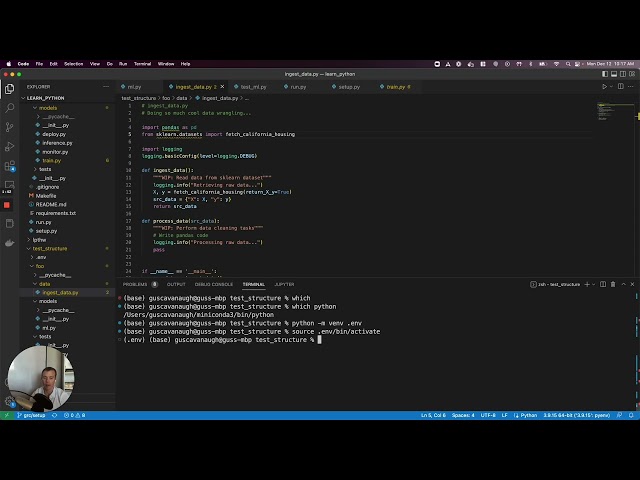Viewport: 640px width, 480px height.
Task: Split the editor to the right
Action: (621, 87)
